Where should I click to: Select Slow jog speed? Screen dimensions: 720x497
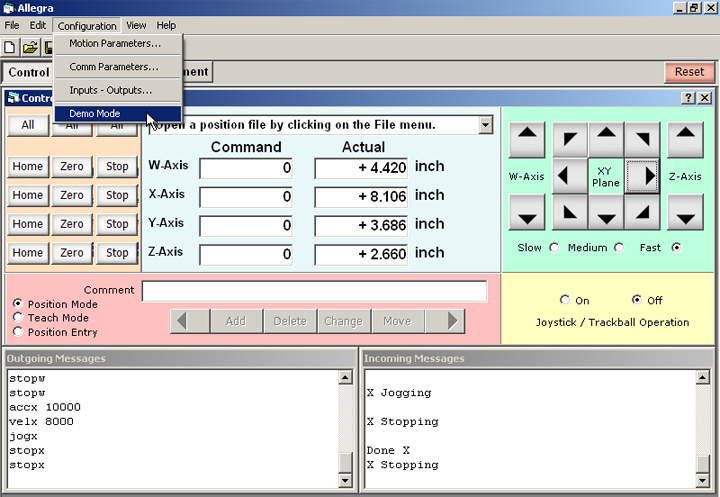(x=554, y=248)
